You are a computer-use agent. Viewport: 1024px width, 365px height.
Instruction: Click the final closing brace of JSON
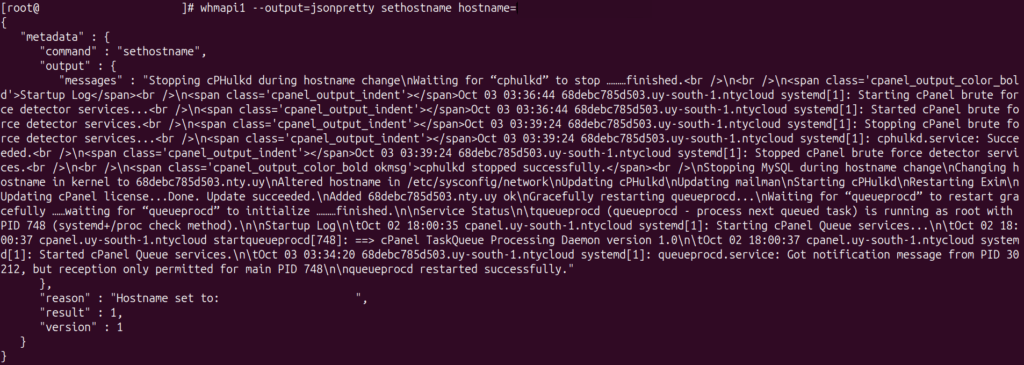[x=4, y=356]
